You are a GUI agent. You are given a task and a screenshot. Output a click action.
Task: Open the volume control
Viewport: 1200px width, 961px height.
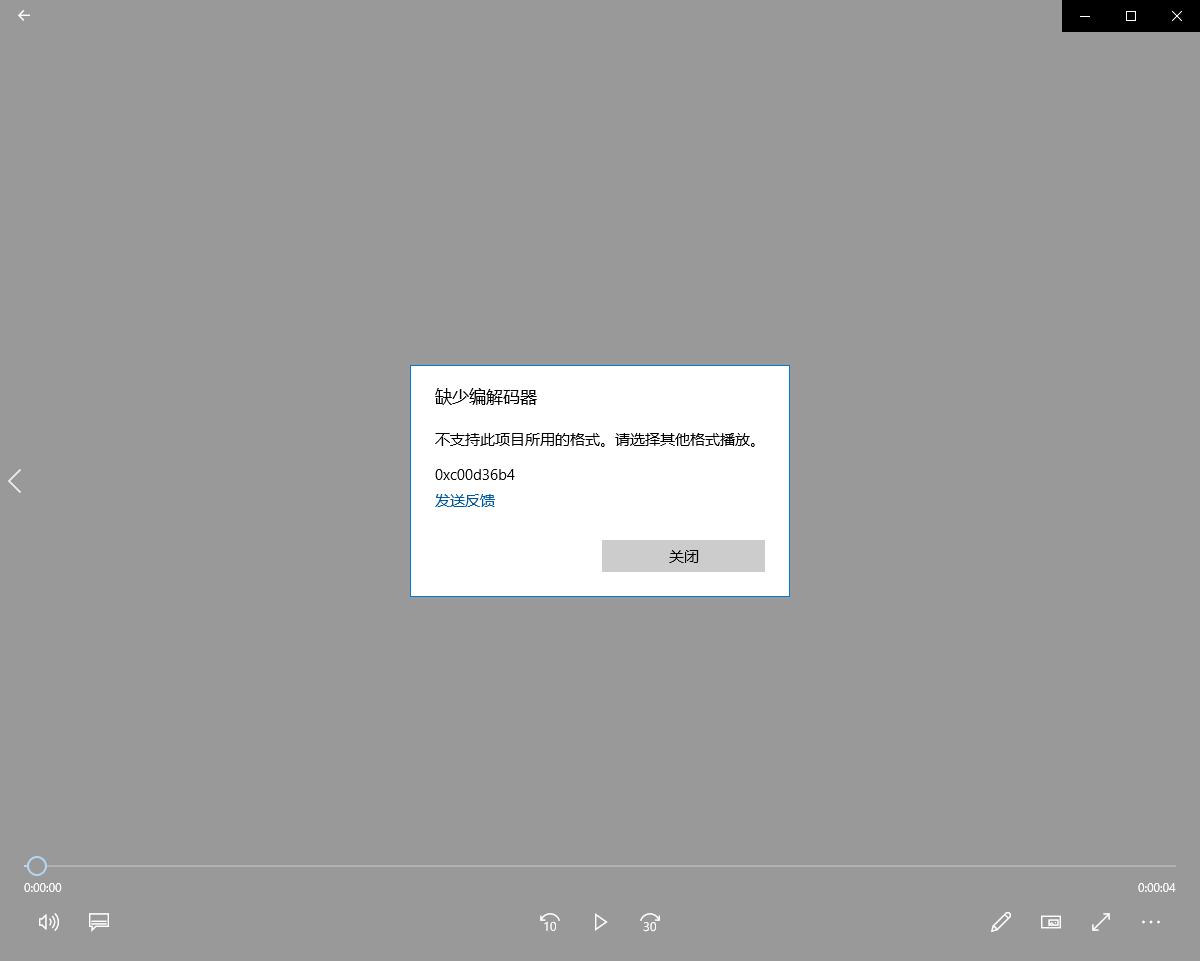tap(49, 922)
